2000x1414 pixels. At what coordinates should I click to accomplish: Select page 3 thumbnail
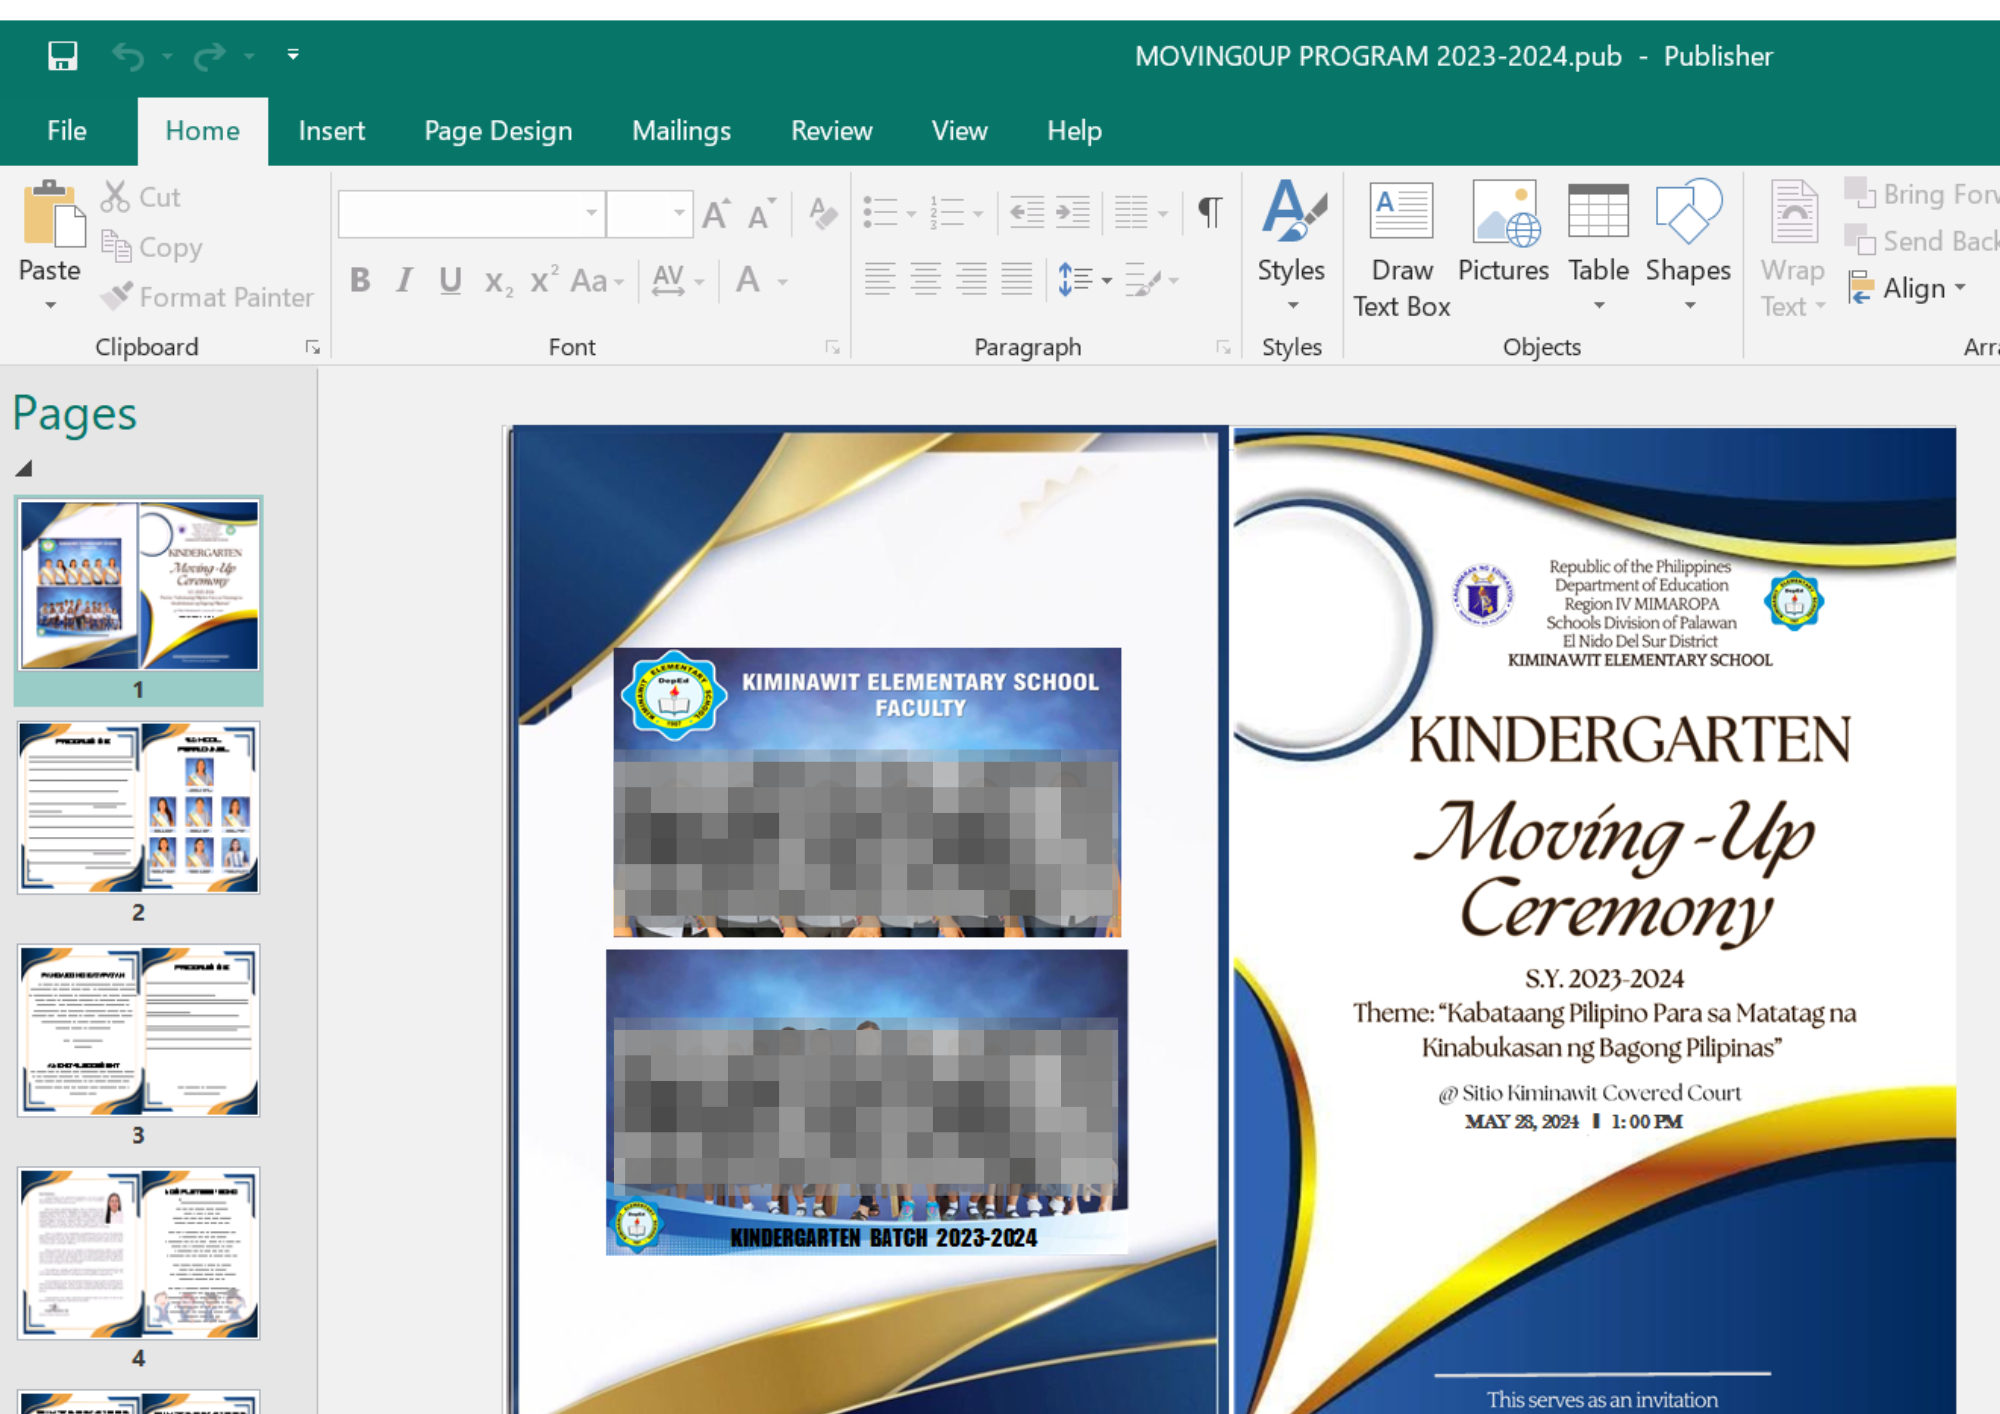pyautogui.click(x=139, y=1030)
